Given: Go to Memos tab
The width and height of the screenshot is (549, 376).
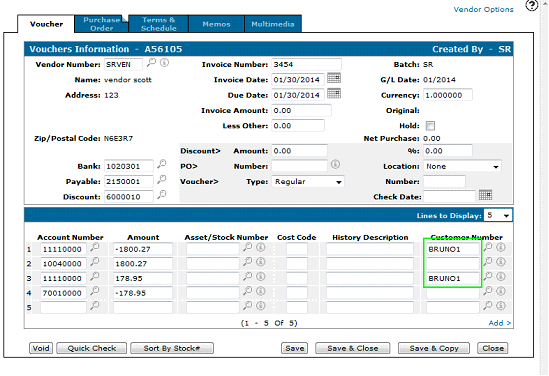Looking at the screenshot, I should pos(216,24).
